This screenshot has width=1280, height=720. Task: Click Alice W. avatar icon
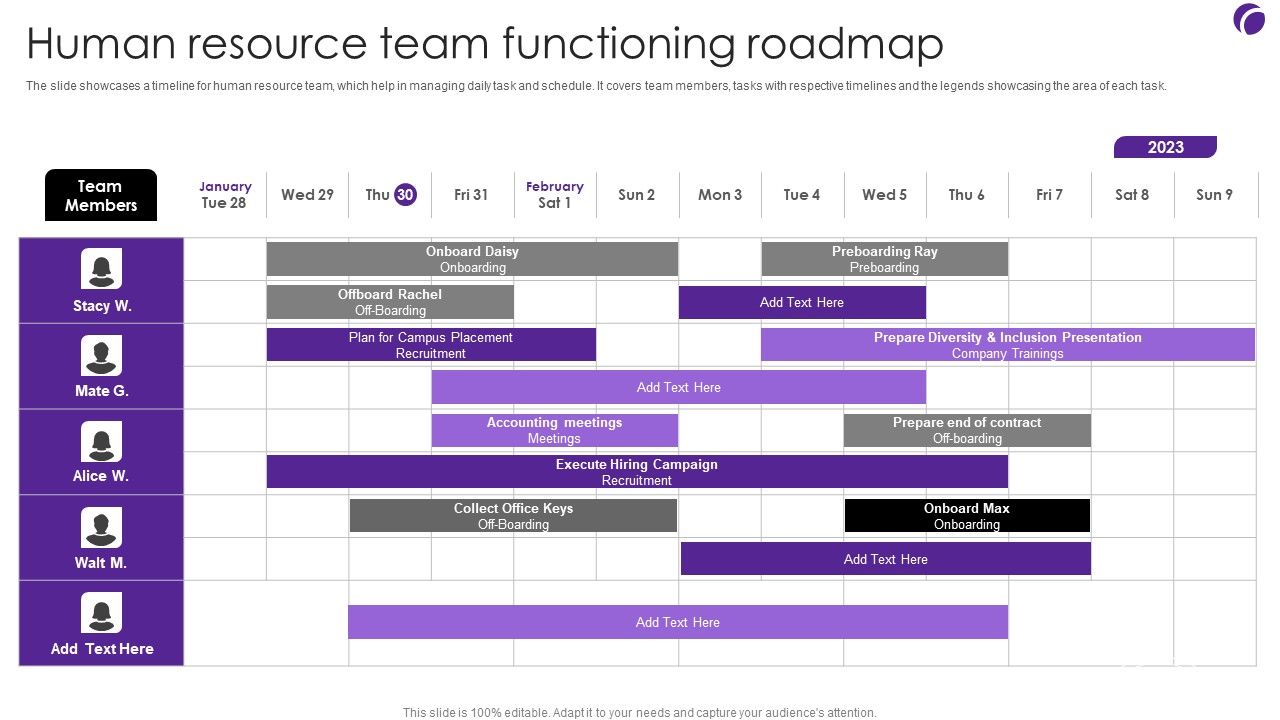pyautogui.click(x=101, y=442)
